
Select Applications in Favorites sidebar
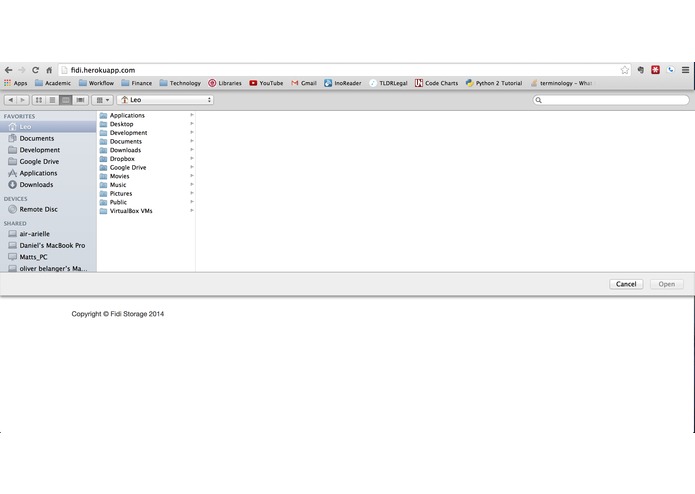[x=48, y=173]
